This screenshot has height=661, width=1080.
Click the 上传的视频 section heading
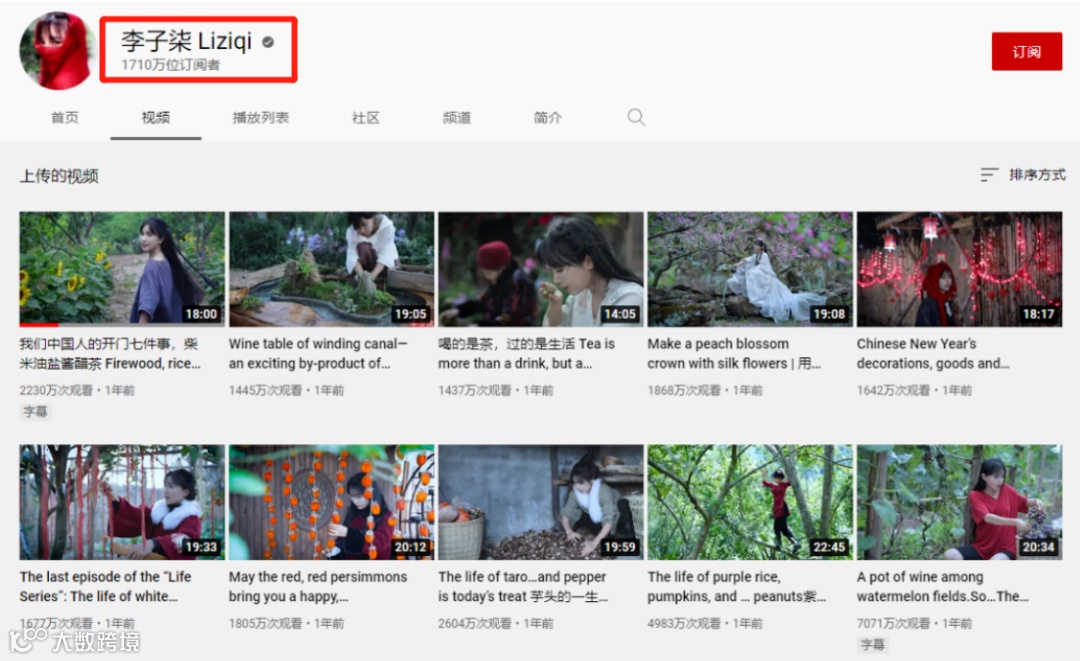(59, 176)
